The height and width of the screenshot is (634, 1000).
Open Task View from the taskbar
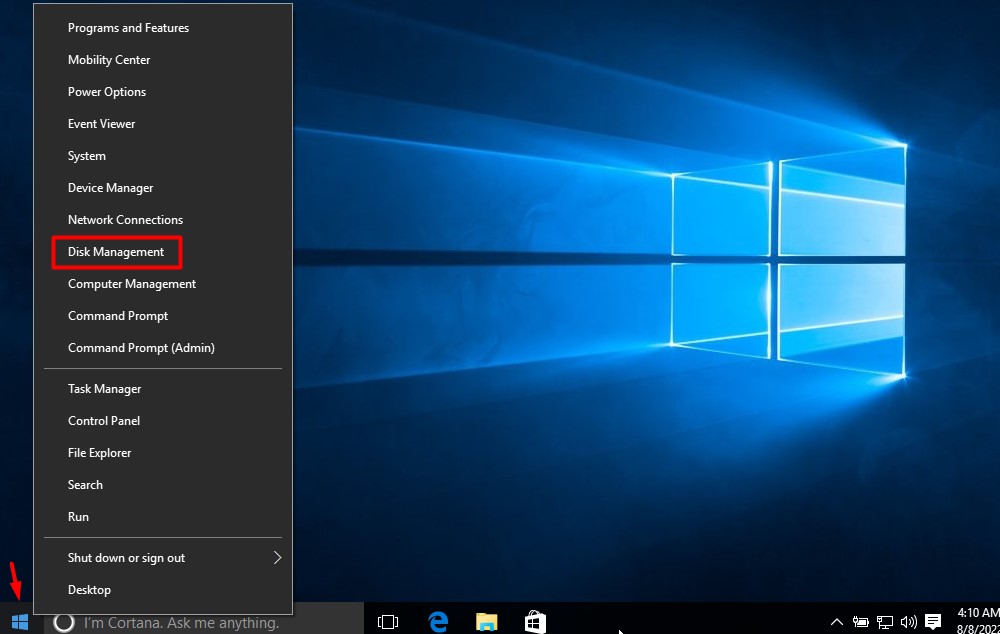[388, 622]
